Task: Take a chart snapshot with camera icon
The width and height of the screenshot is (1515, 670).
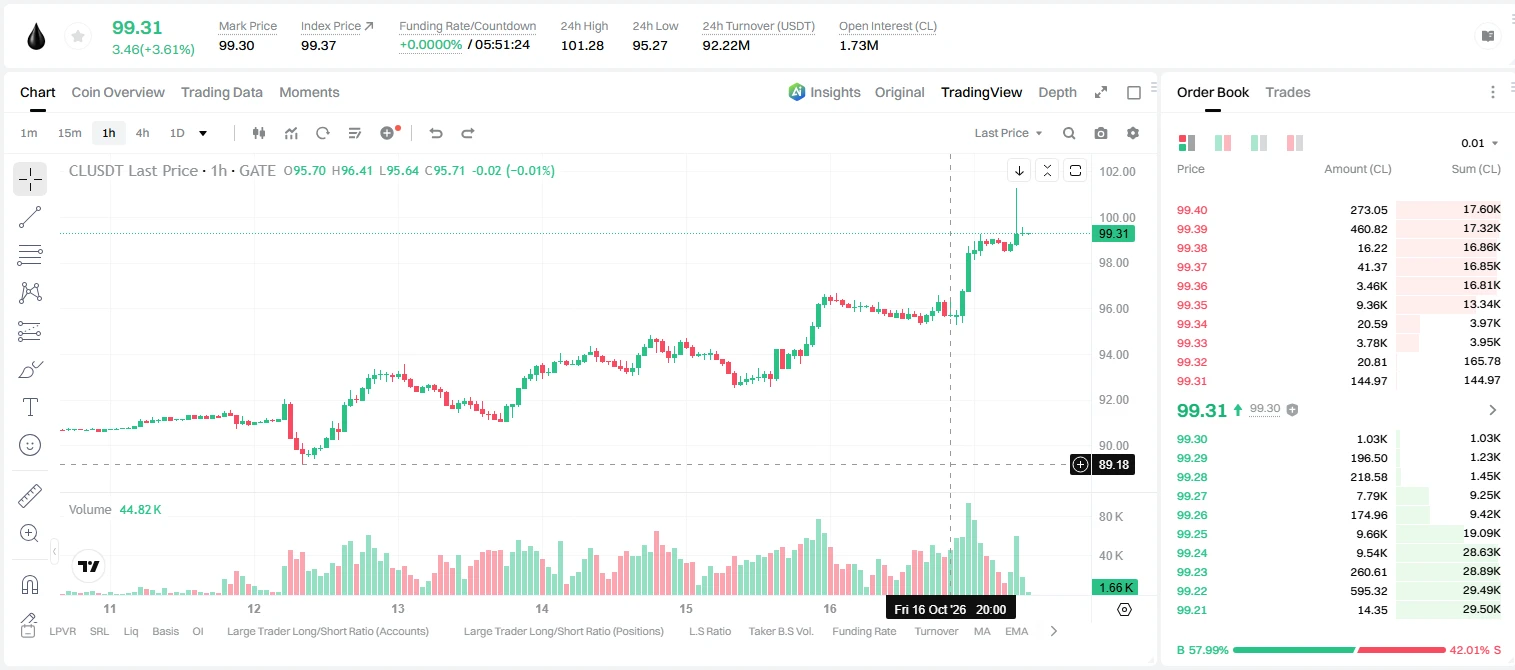Action: coord(1101,133)
